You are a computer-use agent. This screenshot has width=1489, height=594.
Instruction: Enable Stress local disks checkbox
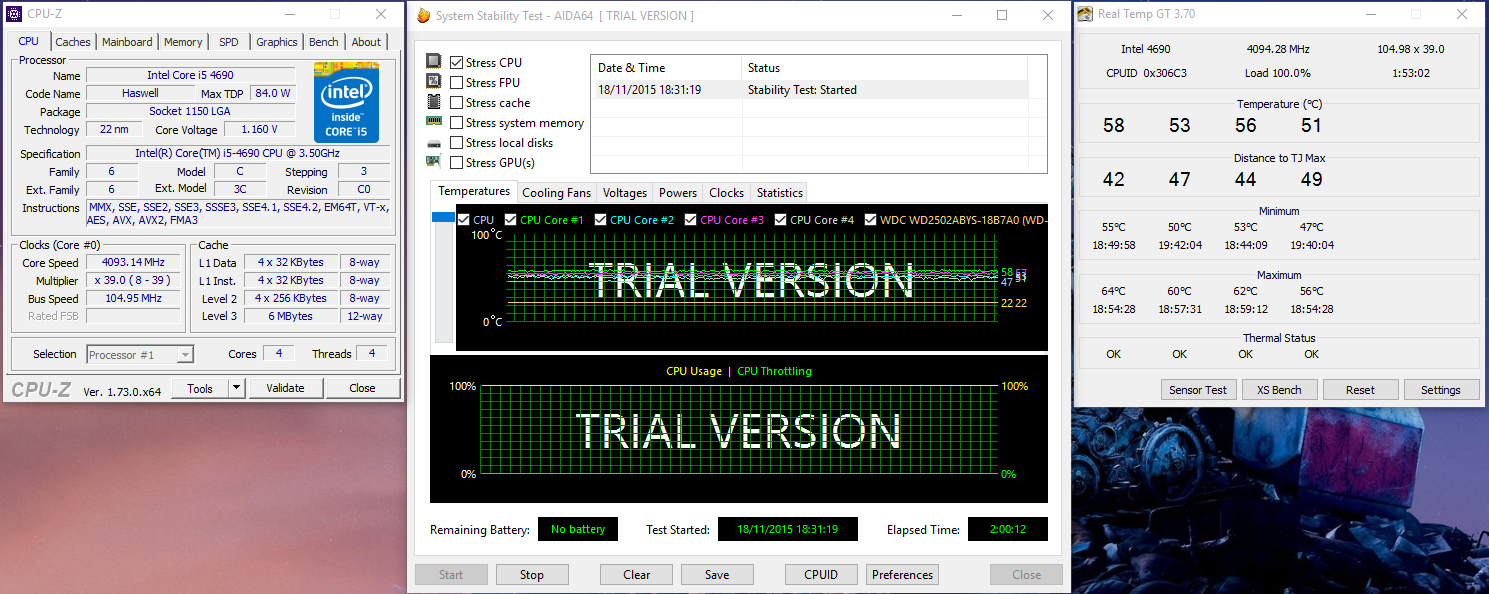pos(457,142)
